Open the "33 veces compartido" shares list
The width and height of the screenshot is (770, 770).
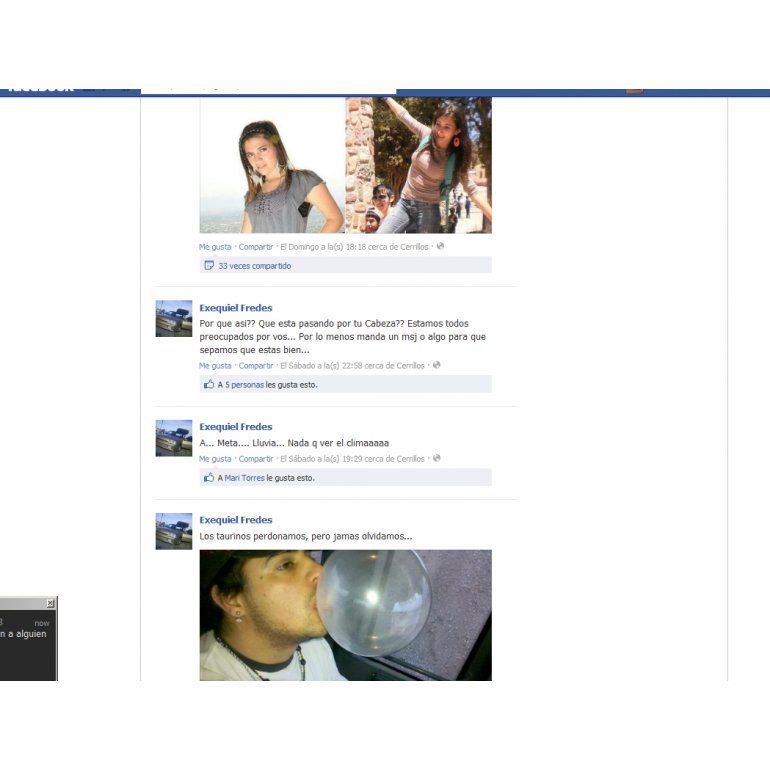[255, 266]
